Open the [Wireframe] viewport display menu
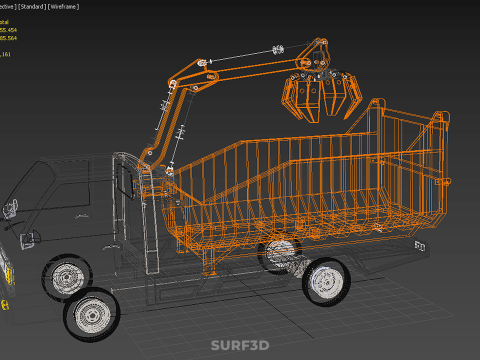The image size is (480, 360). (64, 7)
